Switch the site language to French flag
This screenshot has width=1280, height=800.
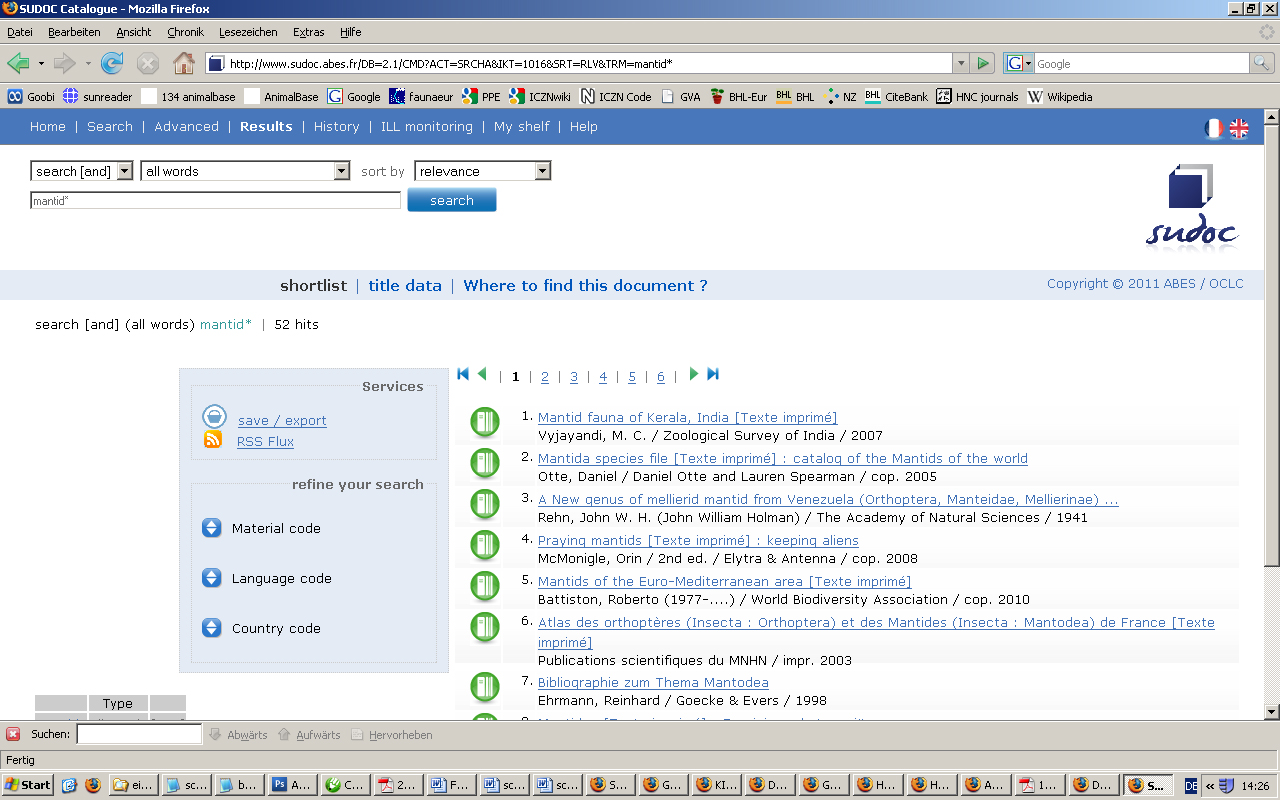[1214, 128]
